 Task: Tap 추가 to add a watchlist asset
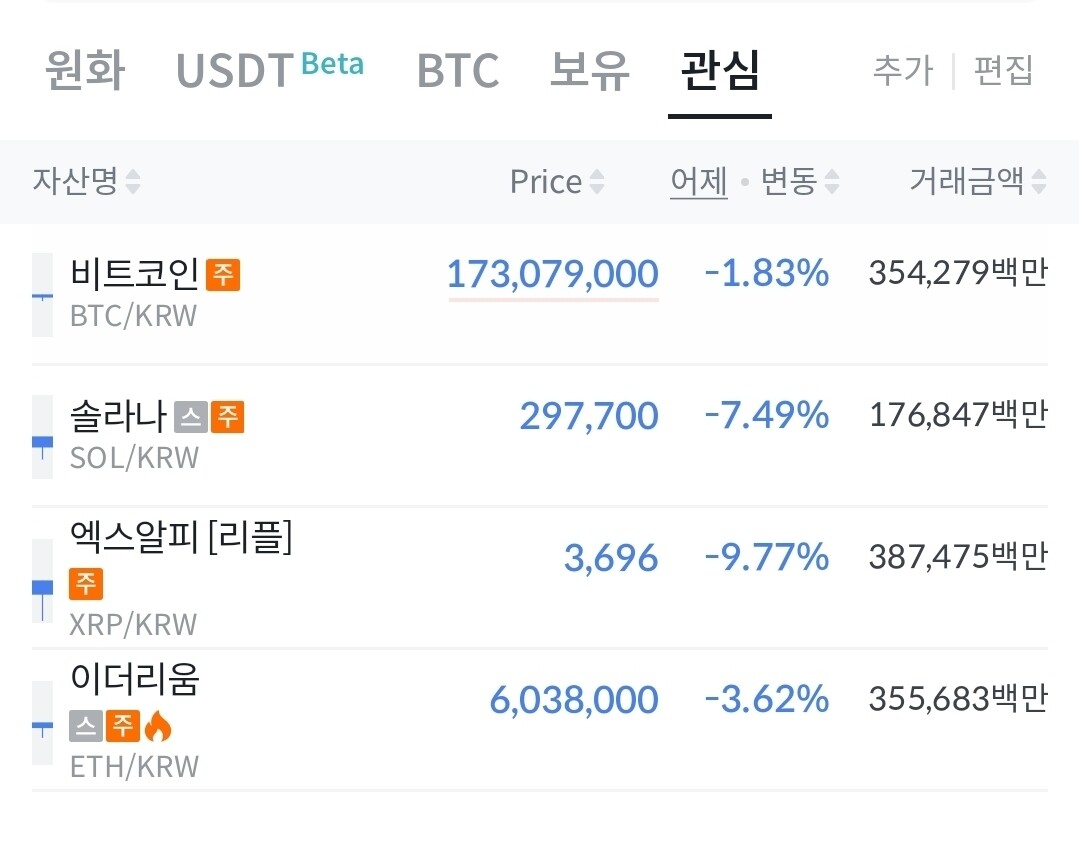click(x=902, y=71)
